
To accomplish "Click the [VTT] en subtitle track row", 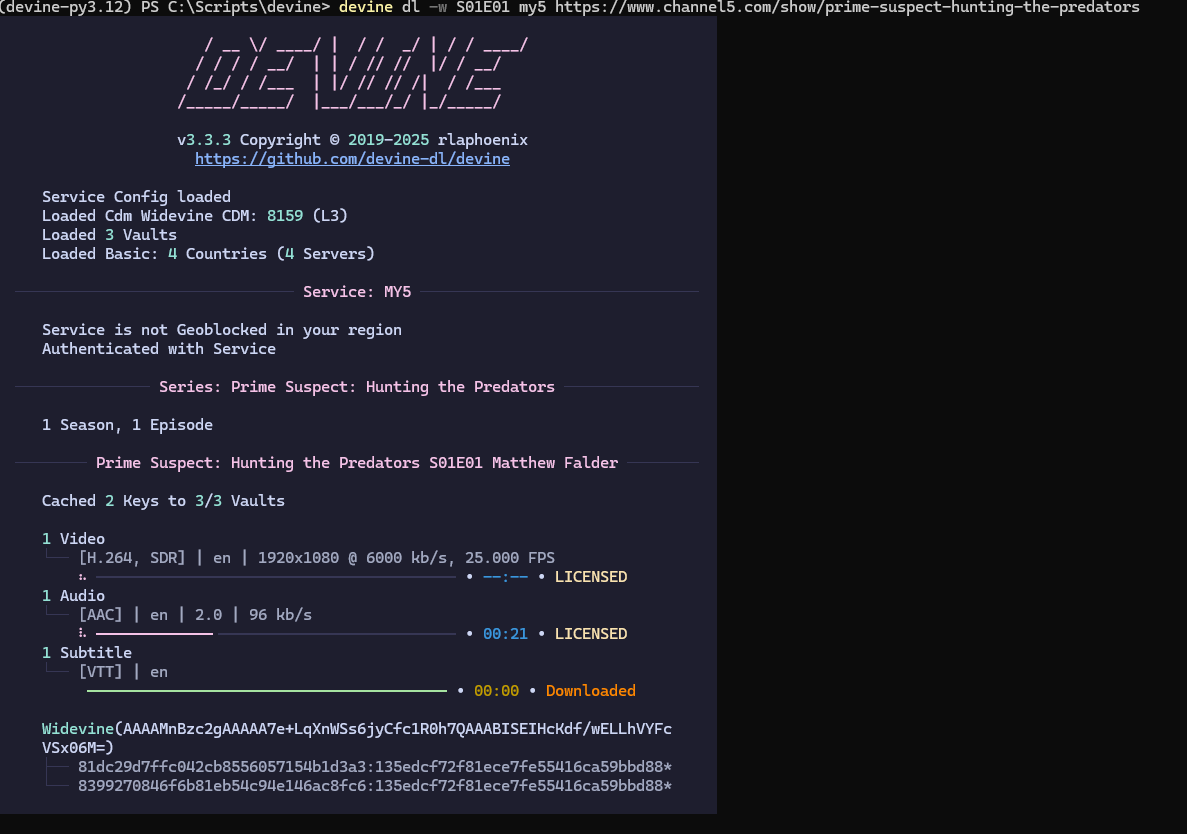I will pyautogui.click(x=123, y=671).
